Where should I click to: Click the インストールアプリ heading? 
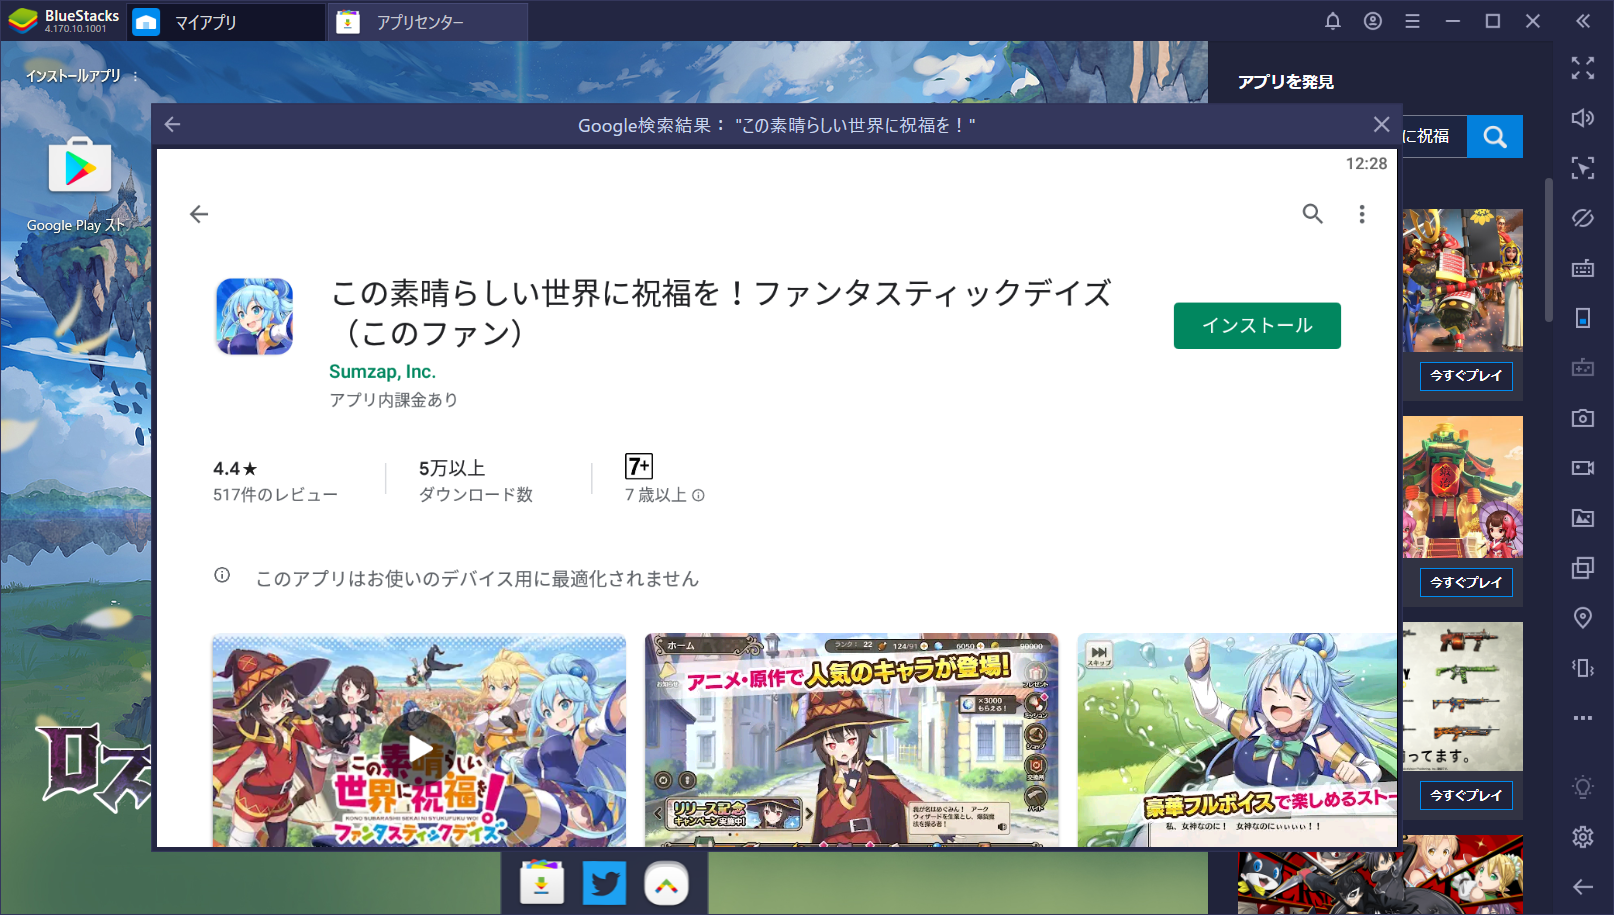(x=73, y=76)
